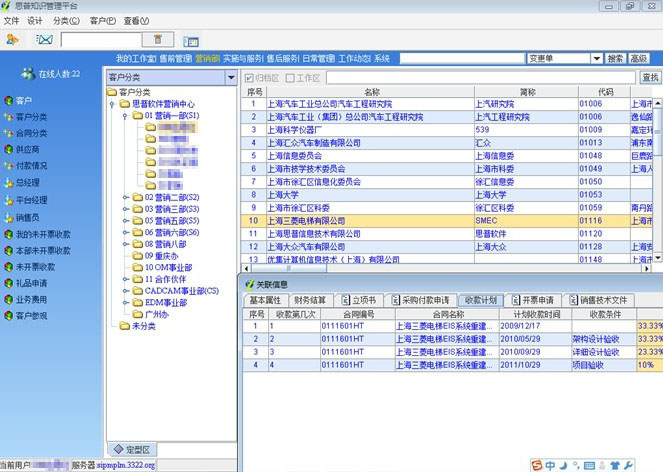Viewport: 663px width, 472px height.
Task: Click the 搜索 button
Action: (615, 58)
